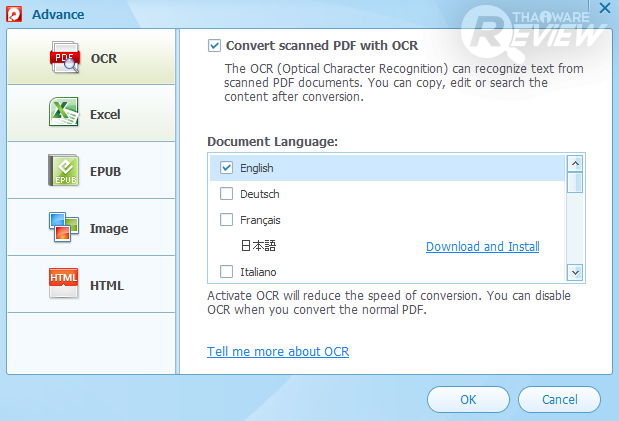Select the HTML settings tab
This screenshot has width=619, height=421.
point(91,284)
